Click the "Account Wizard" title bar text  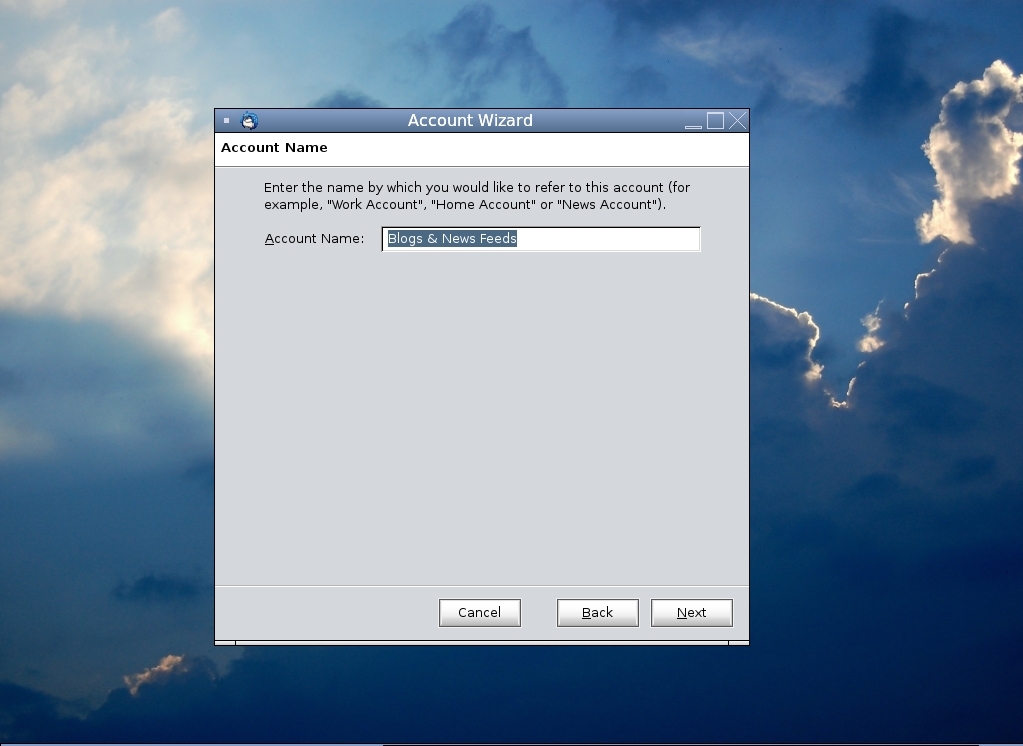pyautogui.click(x=470, y=121)
